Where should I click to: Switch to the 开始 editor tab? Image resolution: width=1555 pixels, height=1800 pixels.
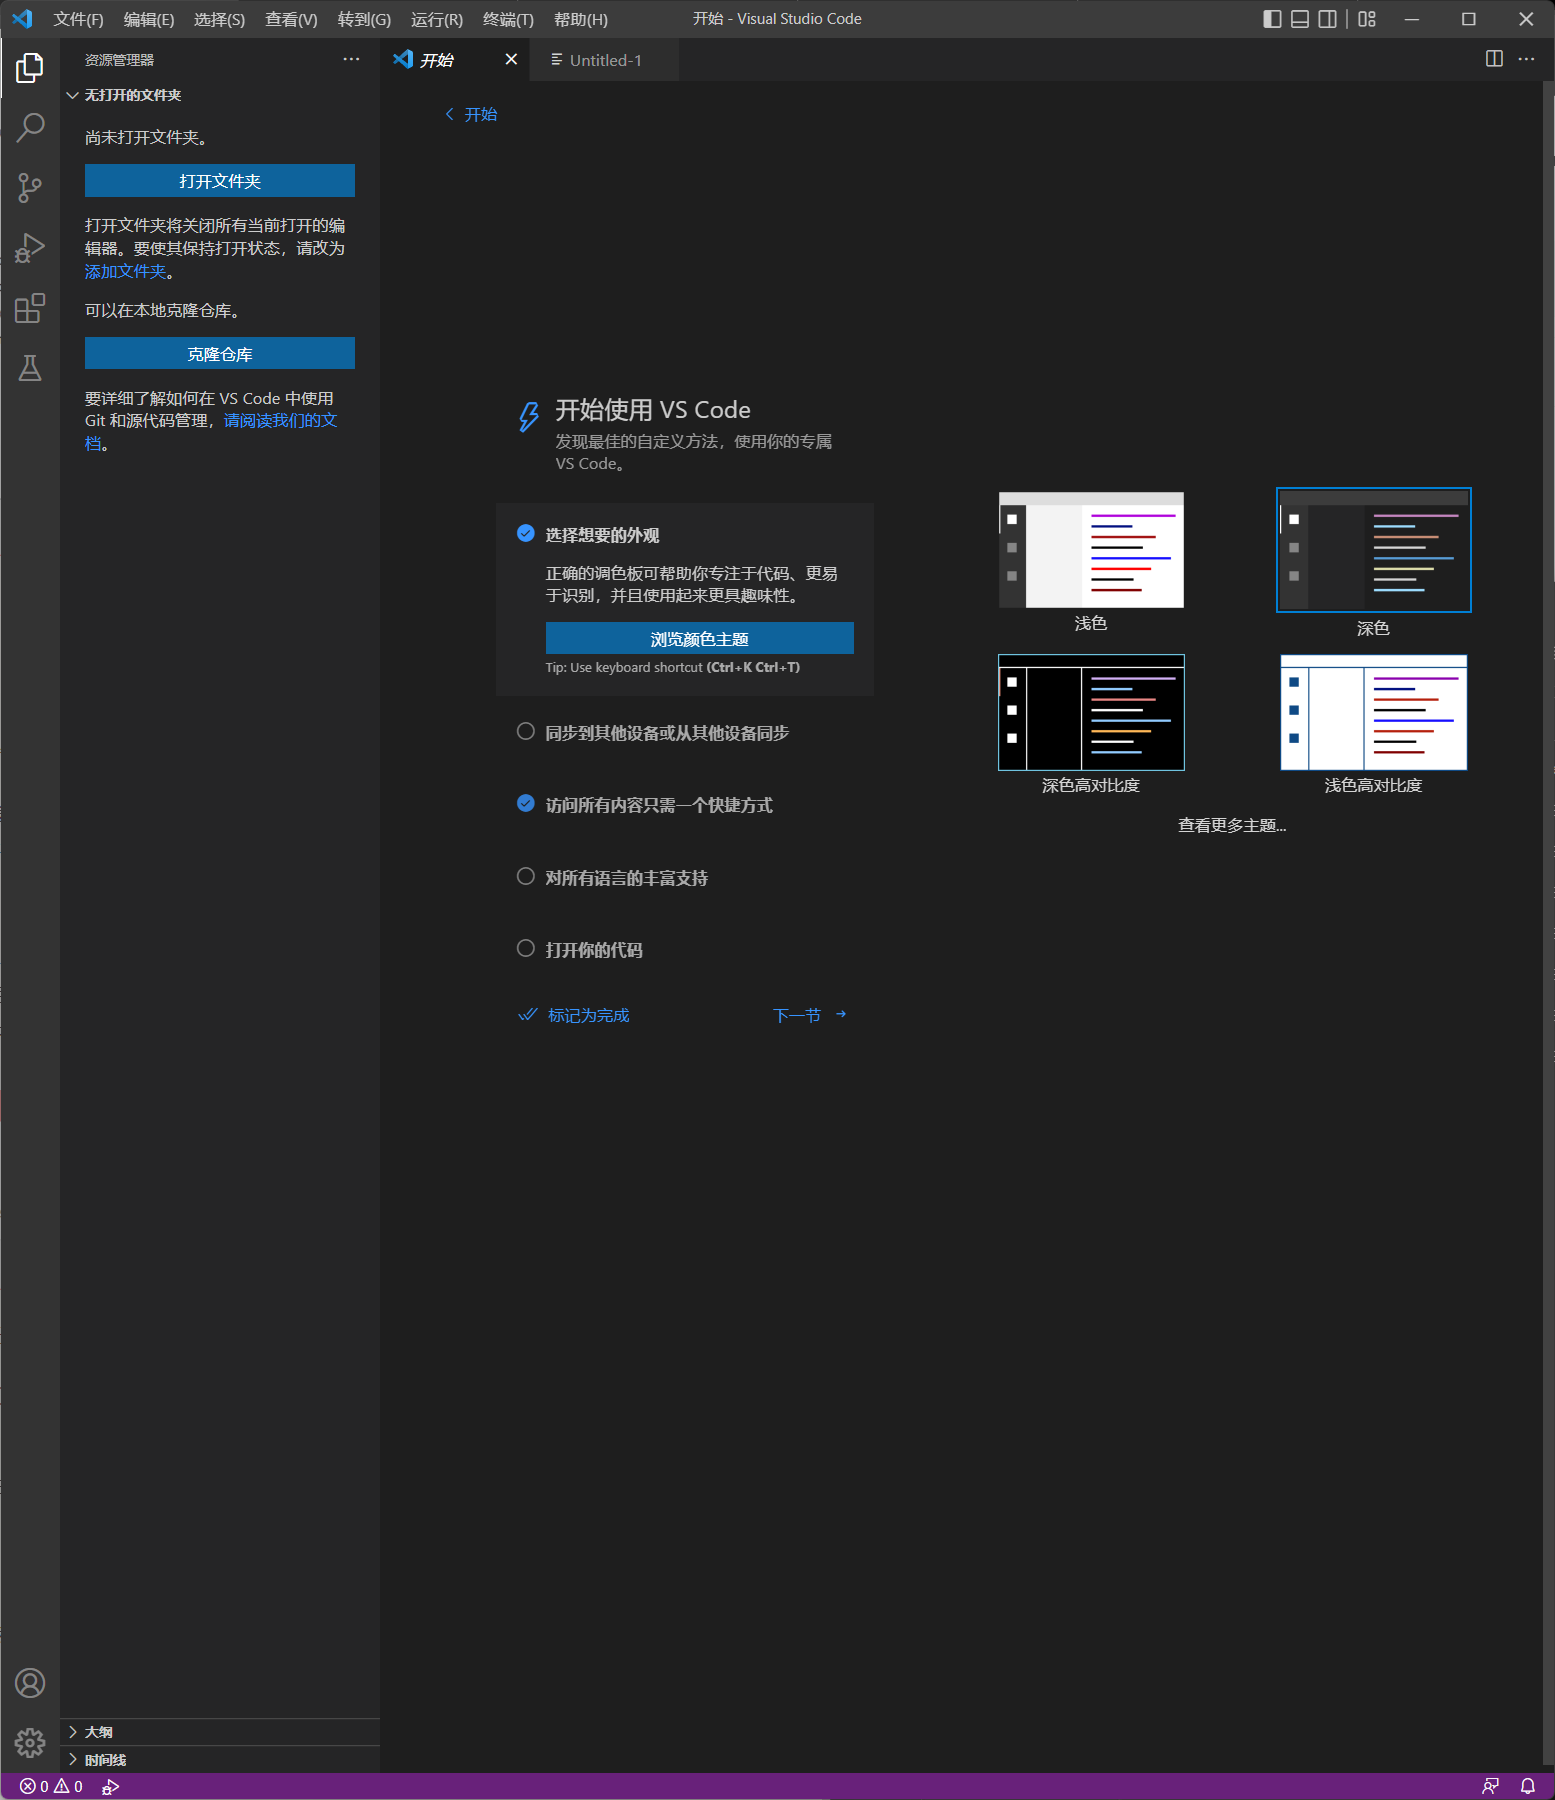point(455,60)
